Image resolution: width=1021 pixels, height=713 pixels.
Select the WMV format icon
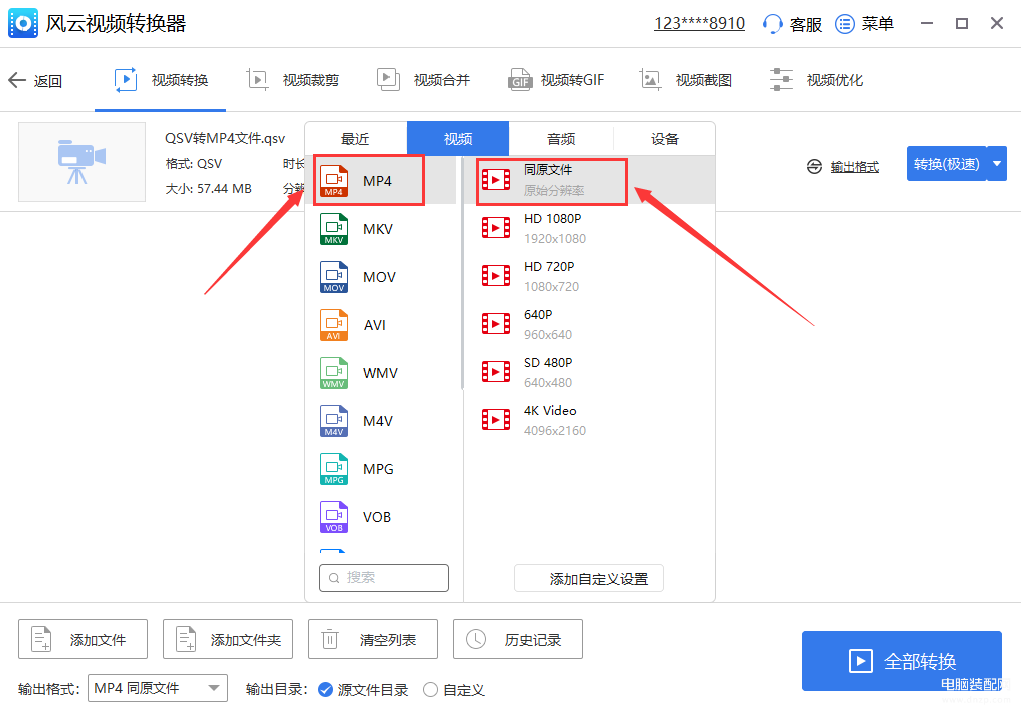(333, 373)
